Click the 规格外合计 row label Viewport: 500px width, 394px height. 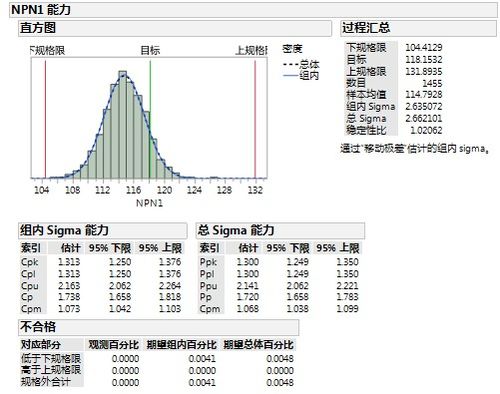tap(46, 382)
